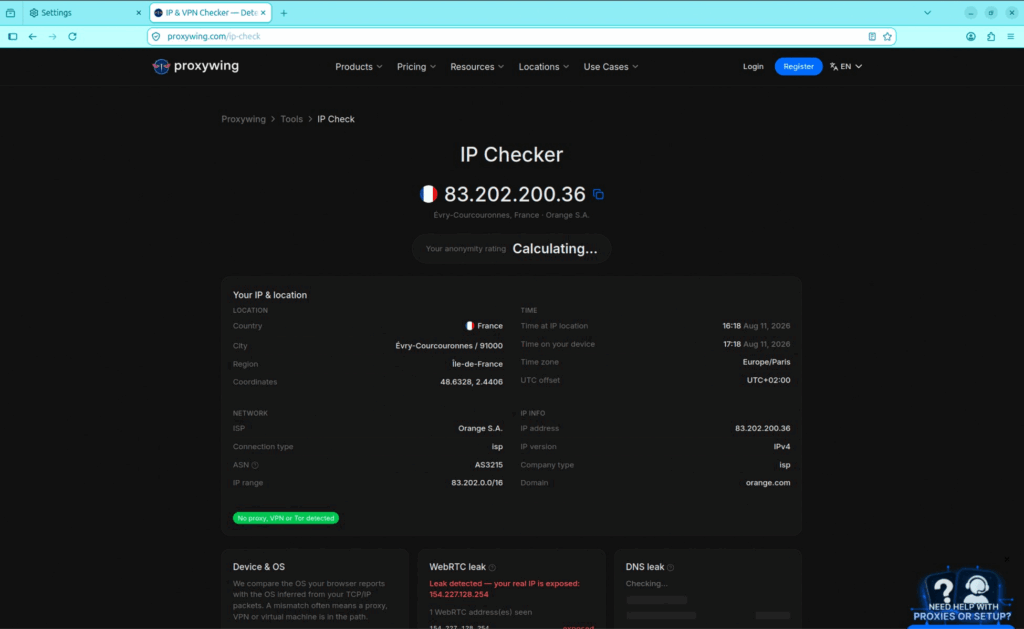Image resolution: width=1024 pixels, height=629 pixels.
Task: Click the ASN info icon
Action: tap(255, 465)
